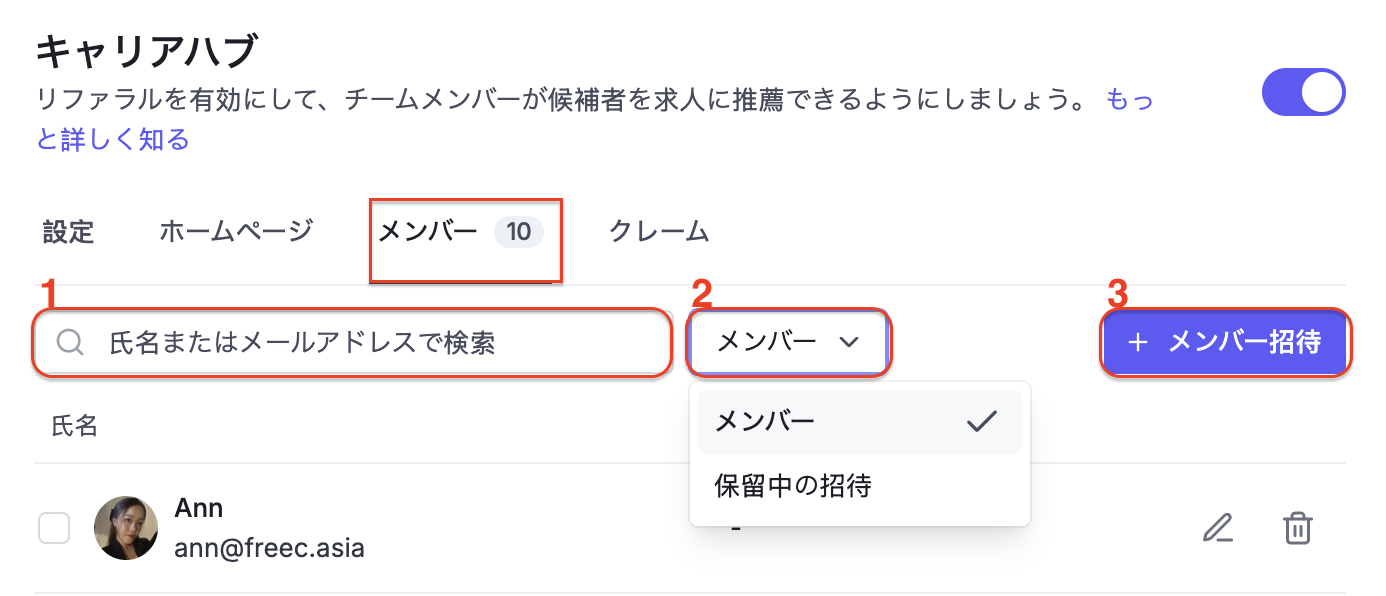Check the checkbox next to Ann
The height and width of the screenshot is (596, 1386).
[x=54, y=527]
